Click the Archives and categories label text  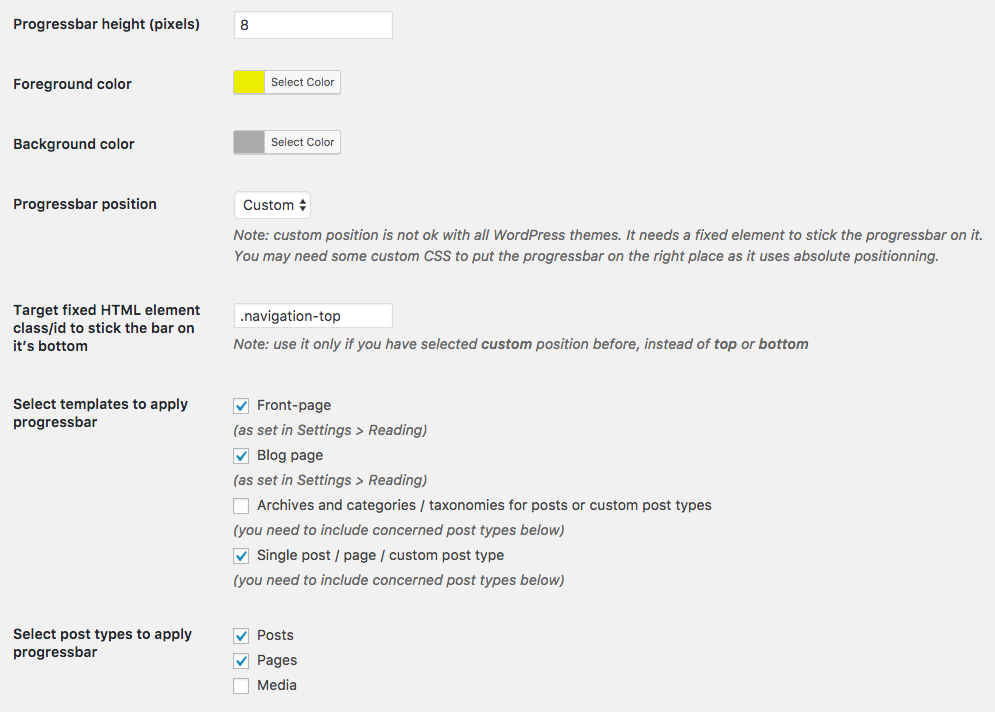pos(484,505)
